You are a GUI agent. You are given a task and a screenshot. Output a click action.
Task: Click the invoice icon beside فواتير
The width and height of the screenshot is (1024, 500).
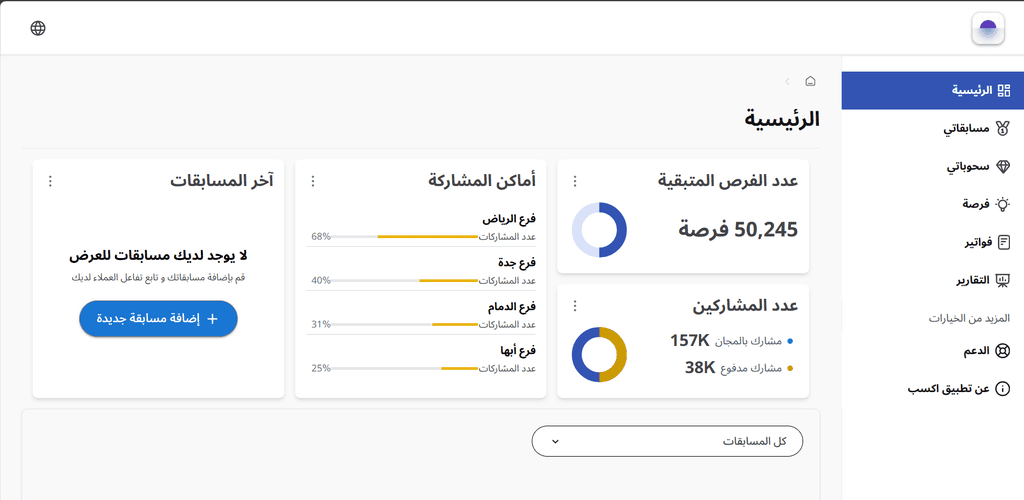click(x=1004, y=241)
